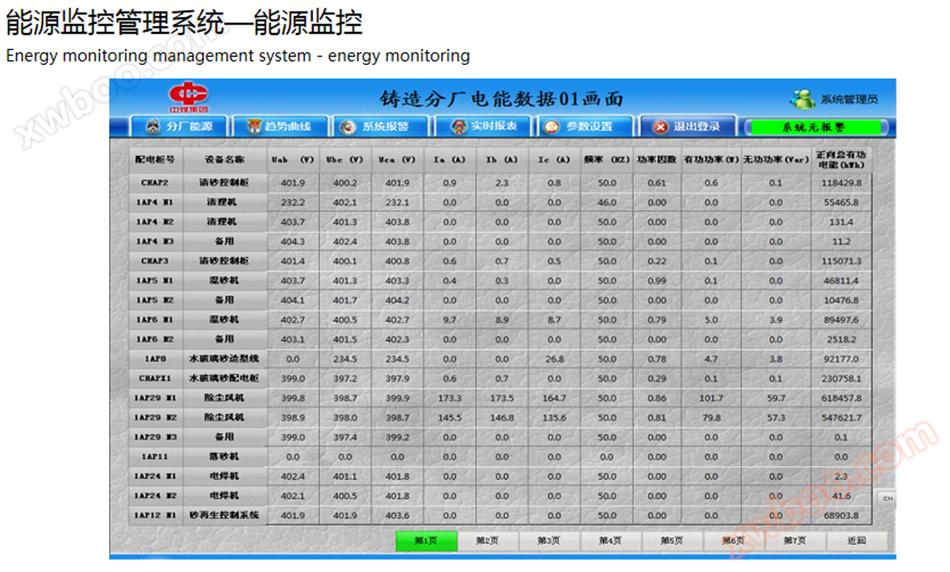Click the 功率因数 column header
Screen dimensions: 950x572
coord(657,159)
